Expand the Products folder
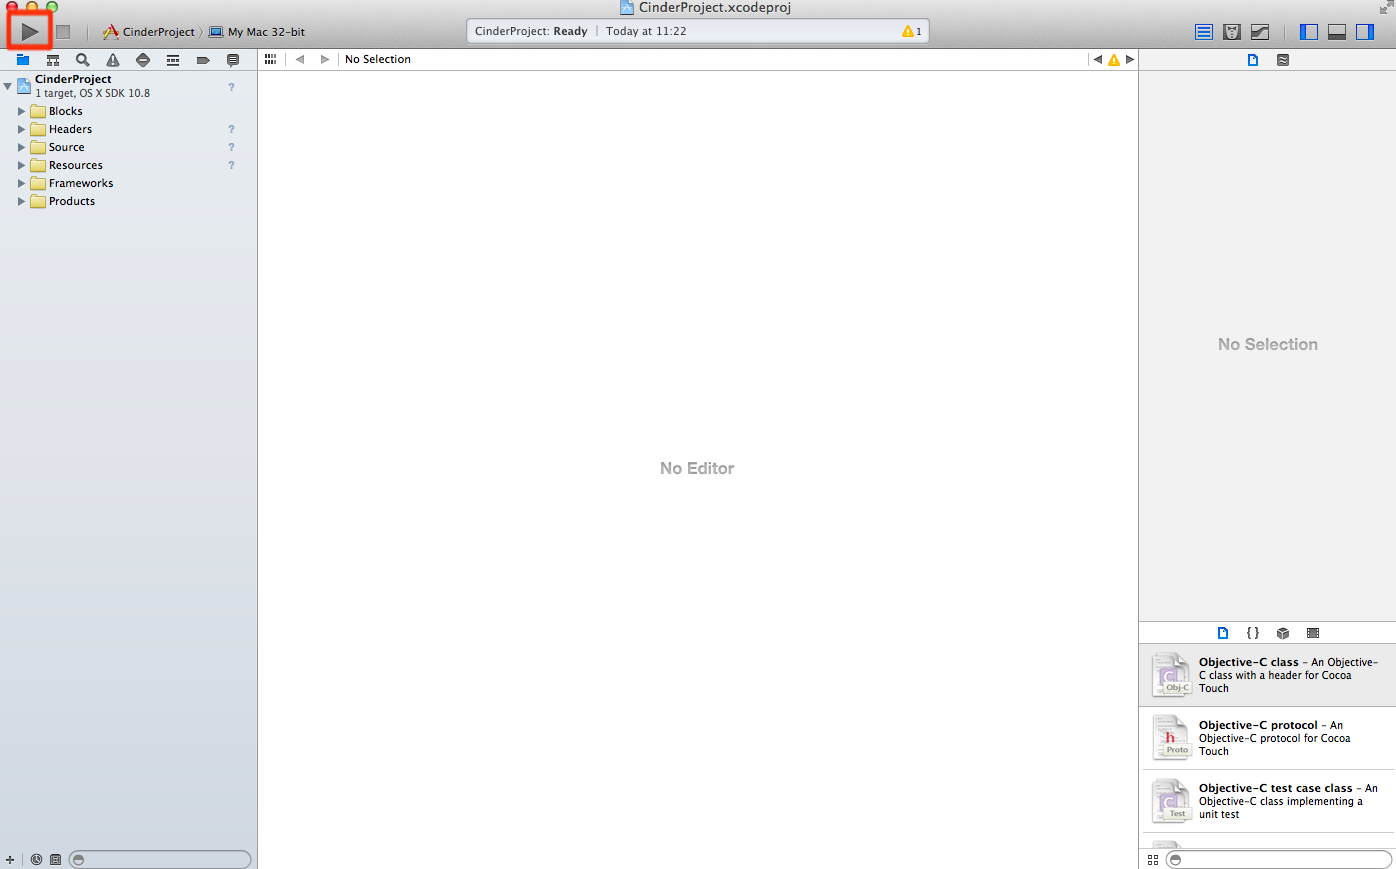The image size is (1396, 869). pyautogui.click(x=21, y=201)
